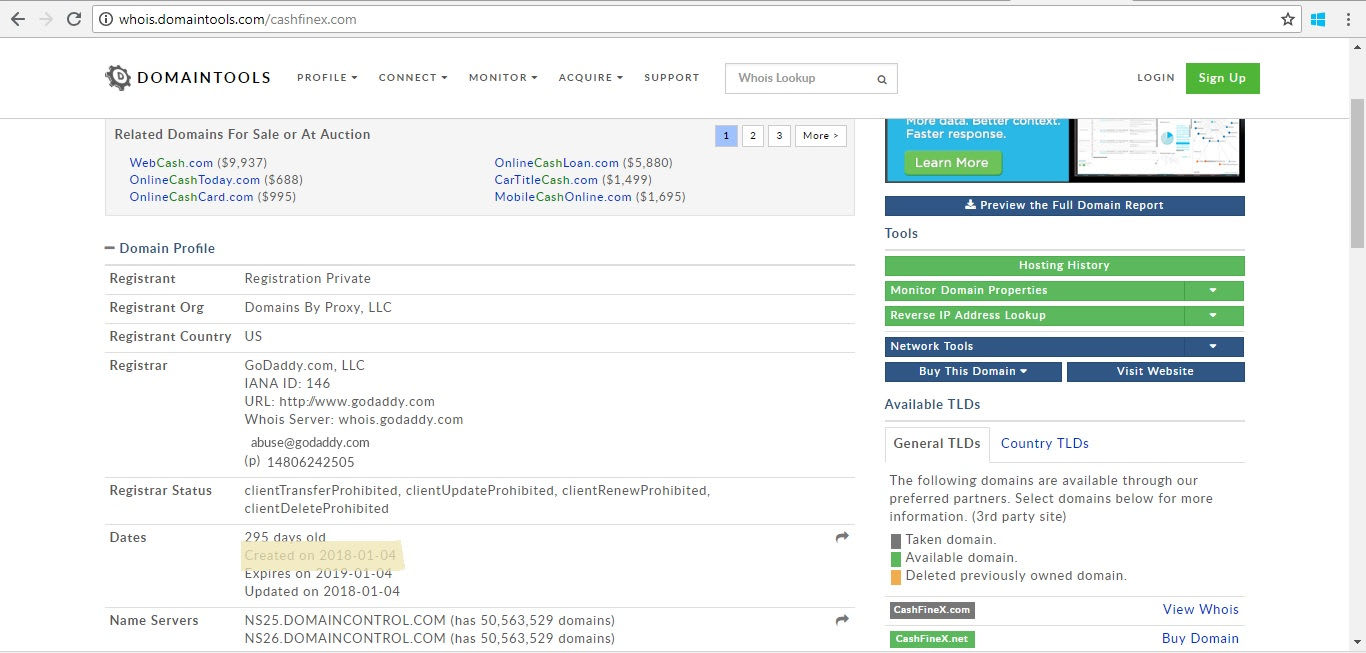Expand the Network Tools dropdown arrow
Viewport: 1366px width, 653px height.
point(1213,347)
